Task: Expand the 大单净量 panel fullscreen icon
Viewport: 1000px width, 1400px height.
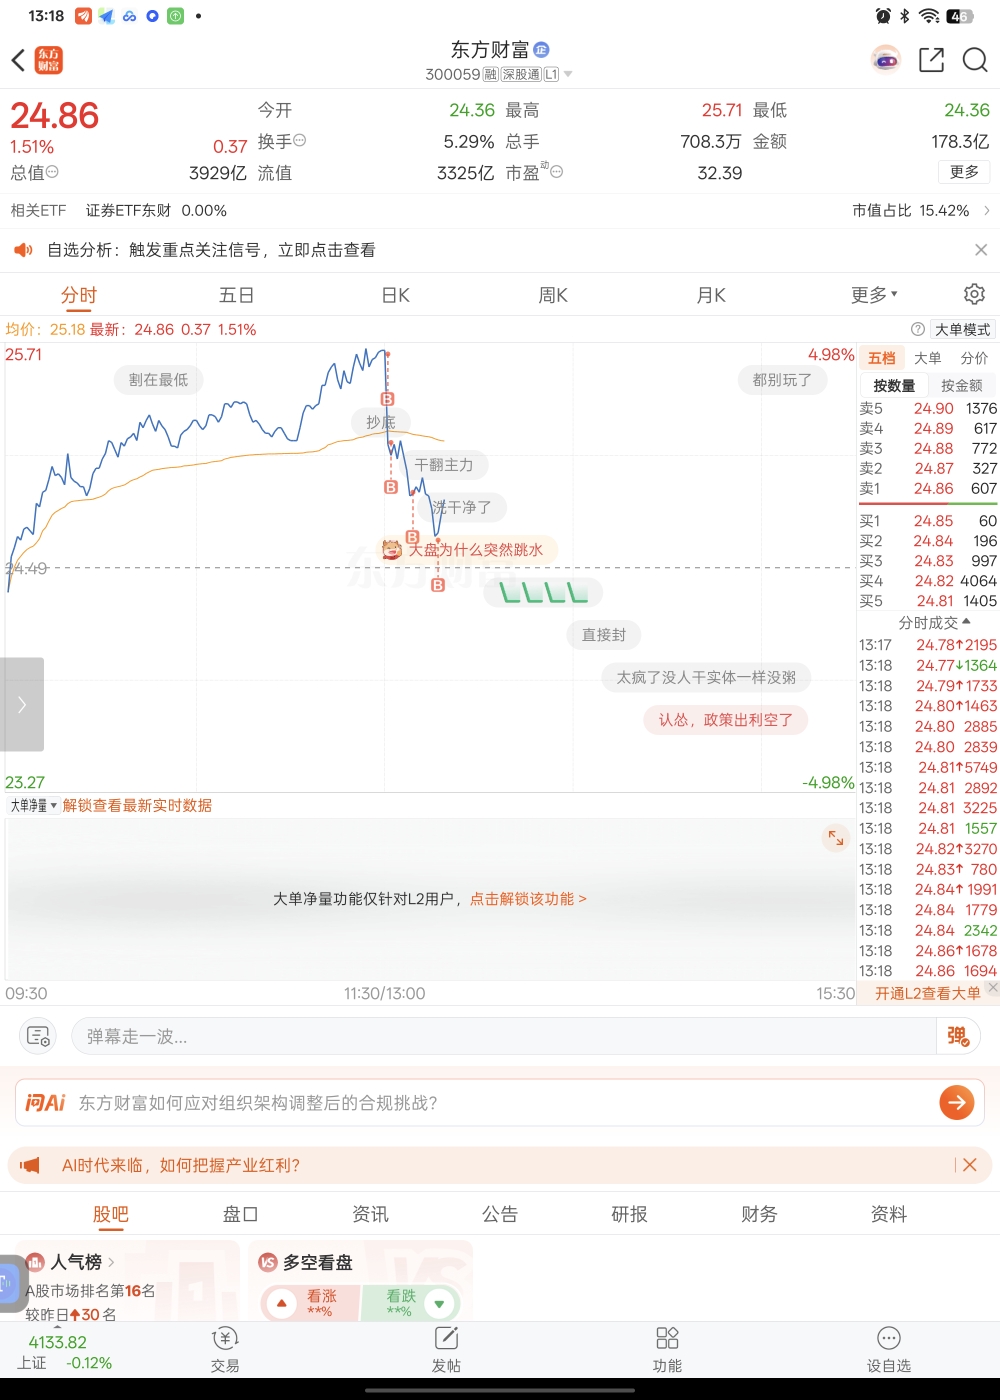Action: tap(835, 838)
